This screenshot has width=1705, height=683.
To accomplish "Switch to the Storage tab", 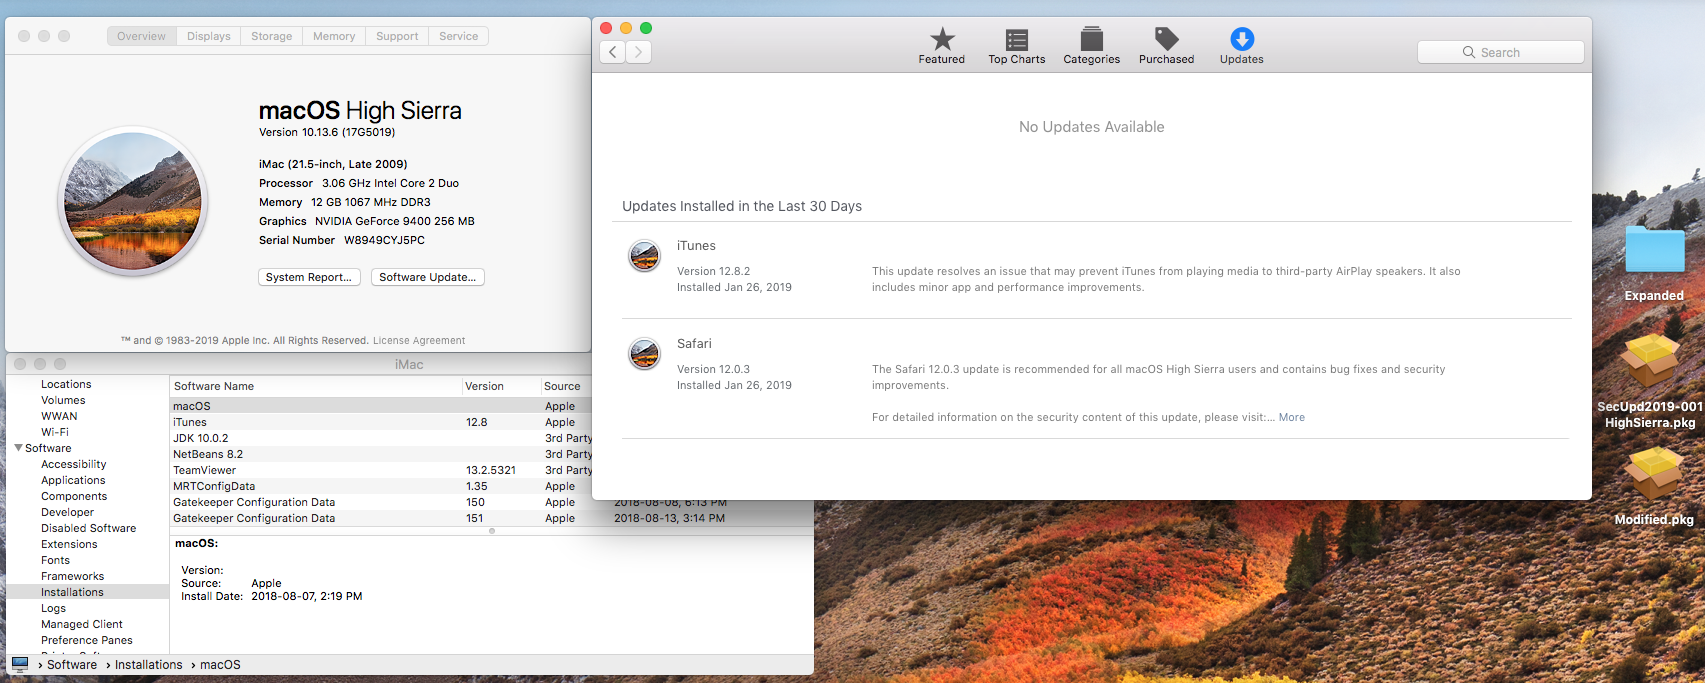I will click(x=271, y=36).
